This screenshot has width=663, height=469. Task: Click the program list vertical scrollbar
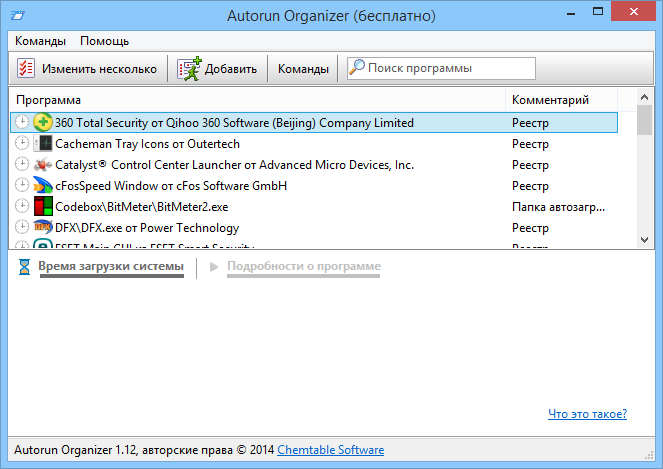point(645,170)
